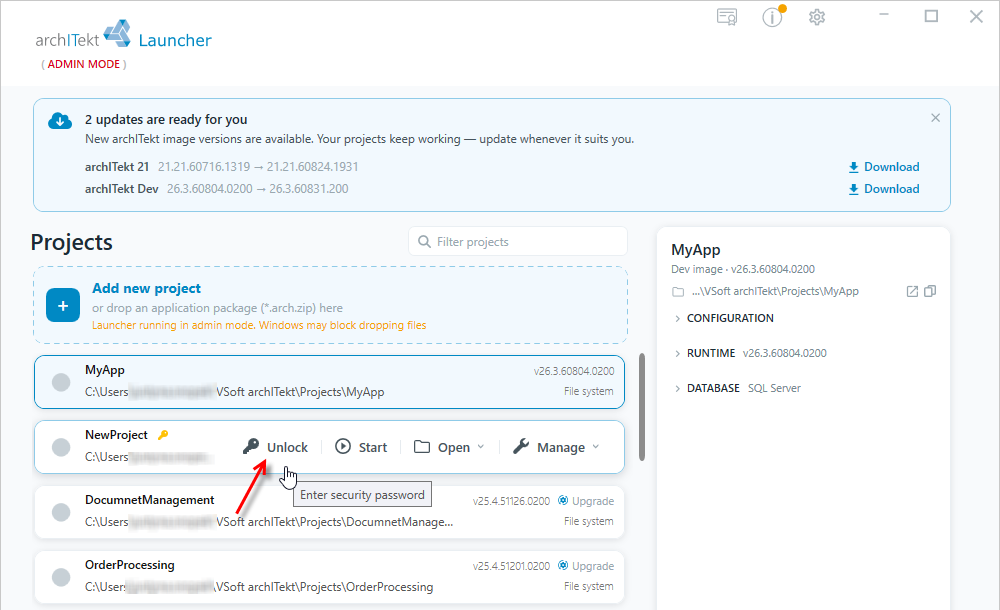Expand the RUNTIME section
Screen dimensions: 1000x610
750,353
